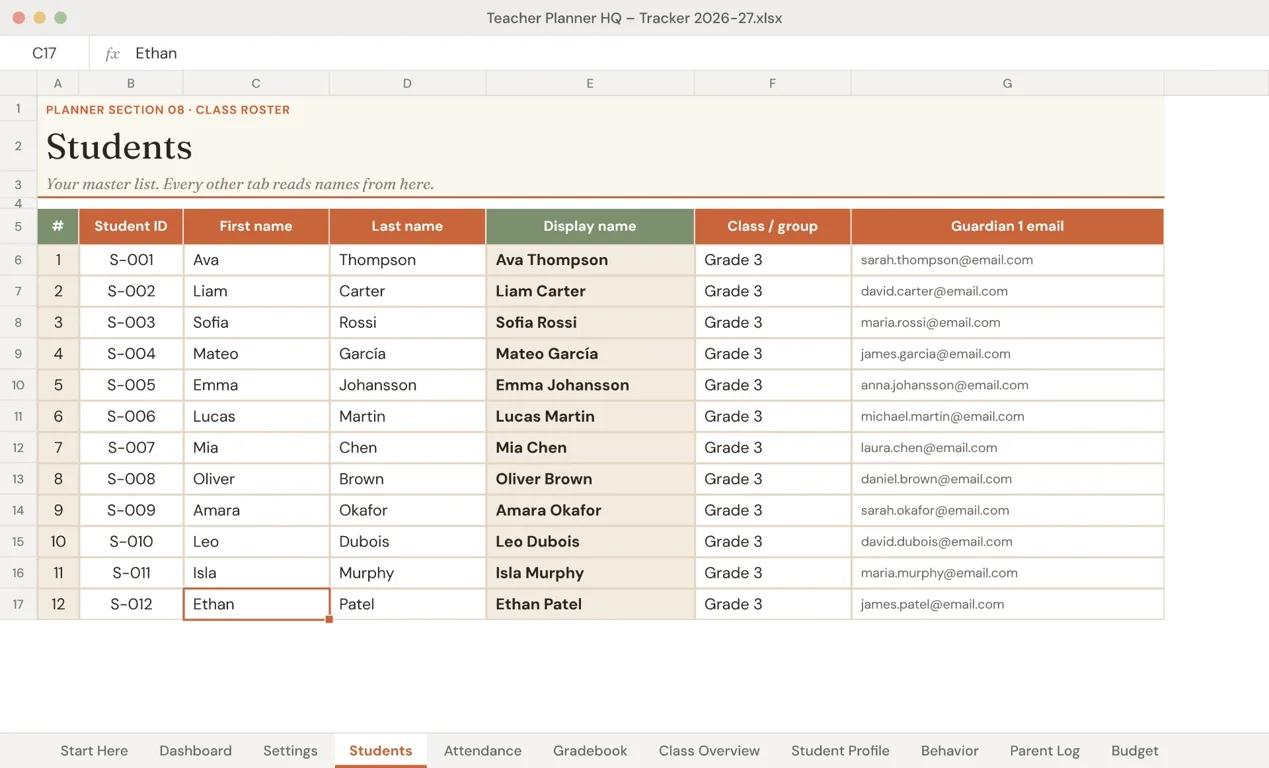
Task: Click the Class / group heading cell
Action: click(772, 226)
